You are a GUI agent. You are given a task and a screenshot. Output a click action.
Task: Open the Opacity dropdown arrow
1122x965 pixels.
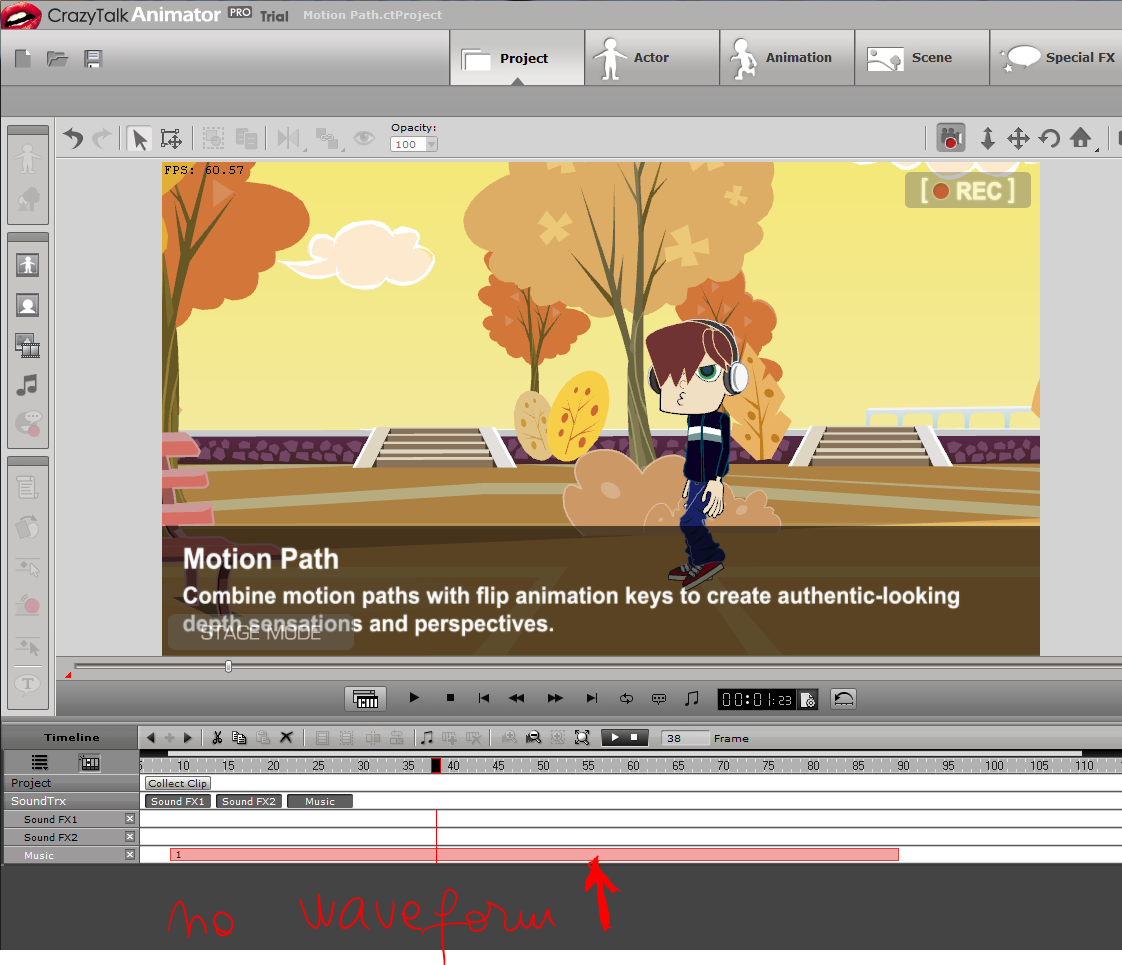[431, 144]
